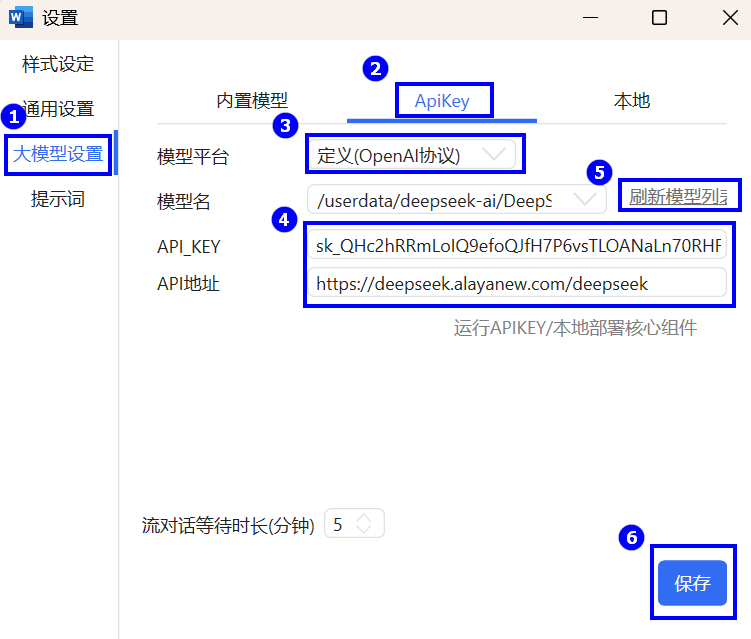Click the 流对话等待时长 number field
The width and height of the screenshot is (751, 639).
coord(340,524)
